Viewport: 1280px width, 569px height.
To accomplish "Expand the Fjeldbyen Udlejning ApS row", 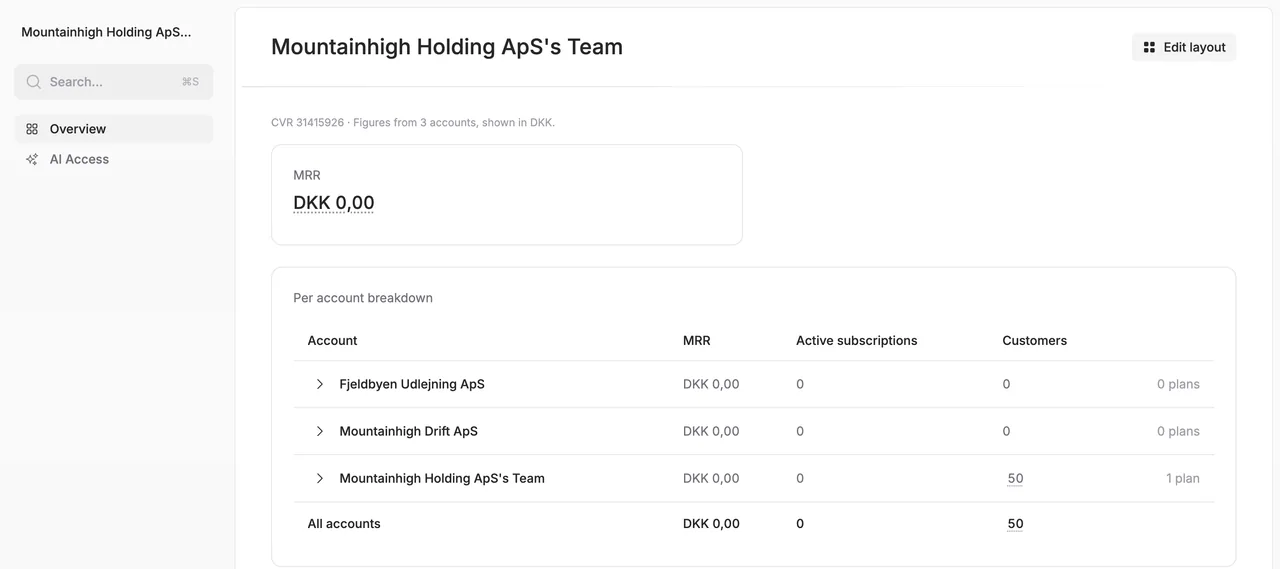I will click(x=320, y=384).
